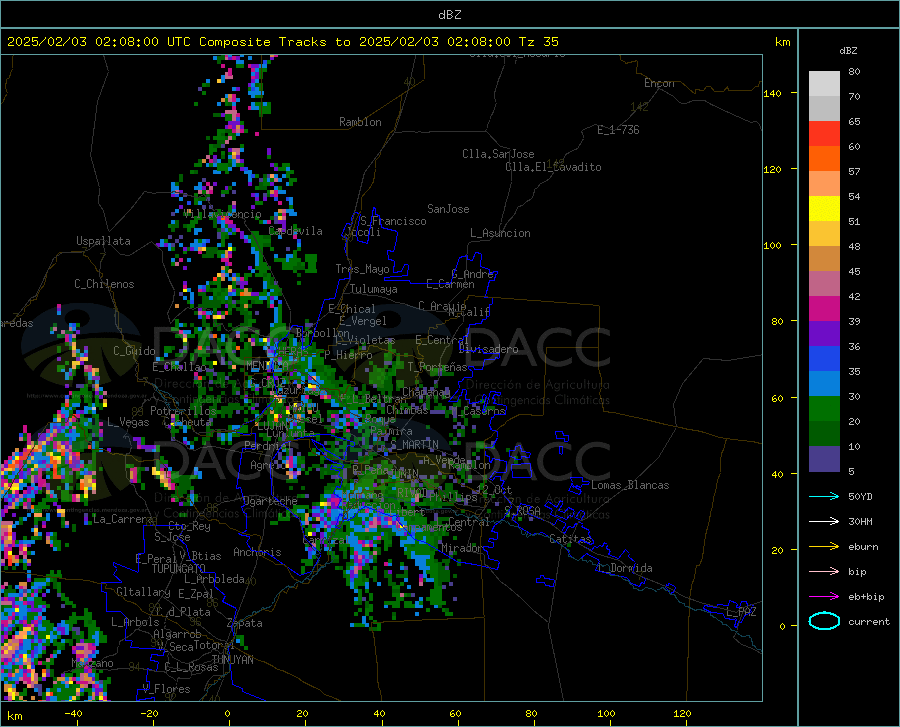
Task: Click the E_1-736 map label
Action: click(x=618, y=130)
